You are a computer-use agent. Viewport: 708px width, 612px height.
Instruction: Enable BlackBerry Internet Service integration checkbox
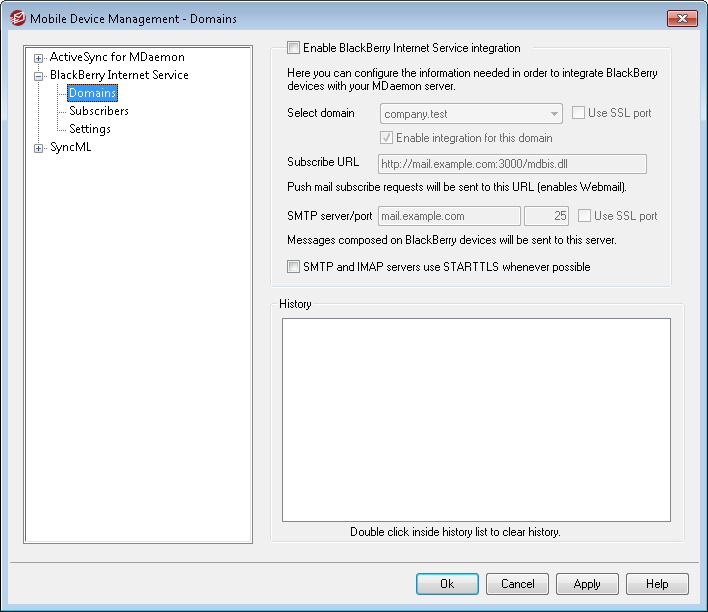click(x=293, y=48)
